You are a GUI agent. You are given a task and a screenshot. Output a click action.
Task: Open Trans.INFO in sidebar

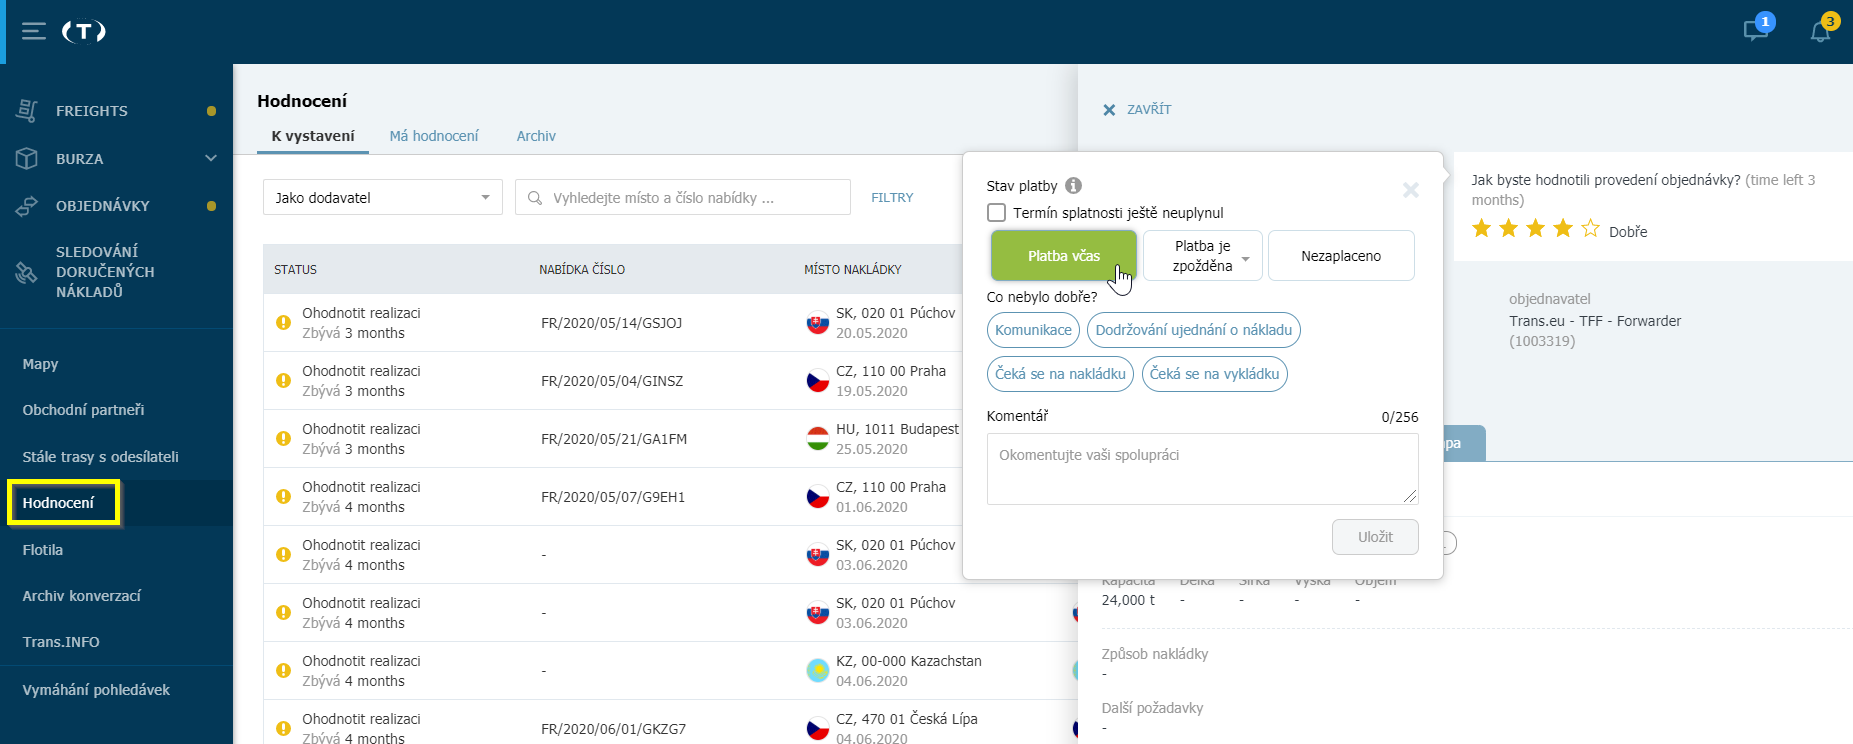pyautogui.click(x=61, y=642)
